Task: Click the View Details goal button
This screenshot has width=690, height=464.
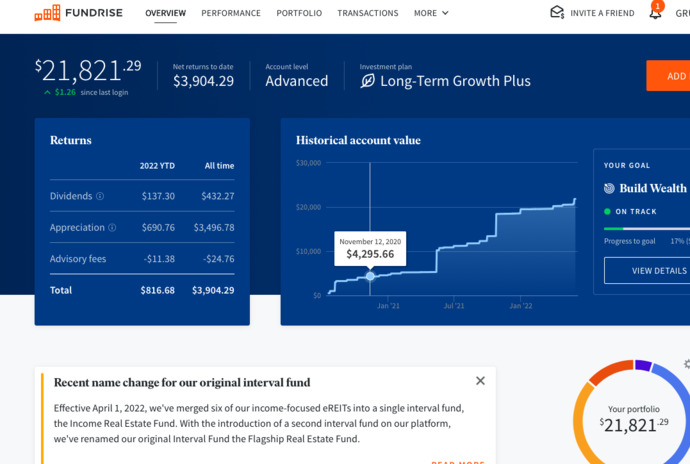Action: [647, 271]
